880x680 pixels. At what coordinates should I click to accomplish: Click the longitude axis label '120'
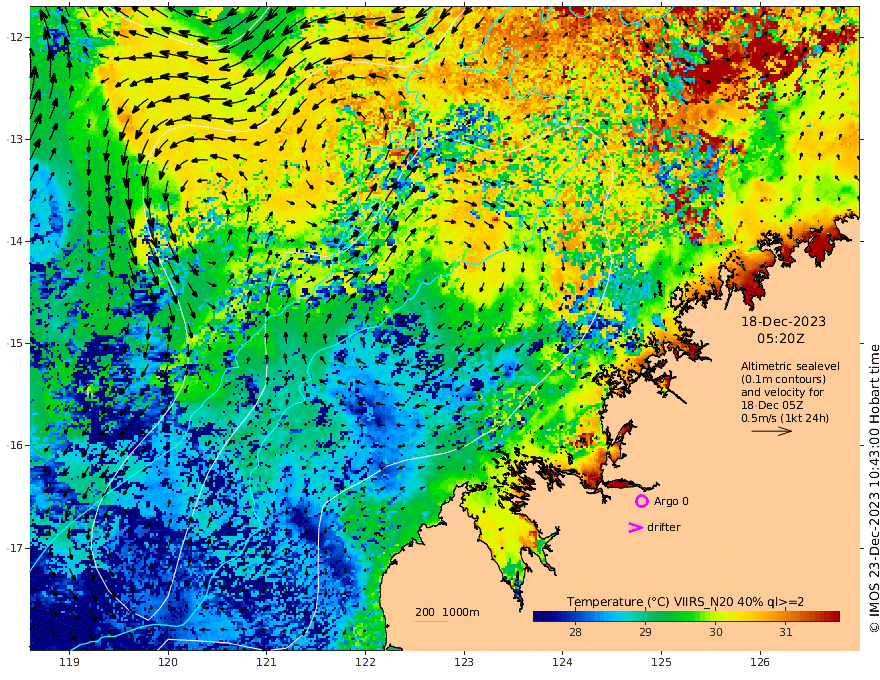(168, 663)
